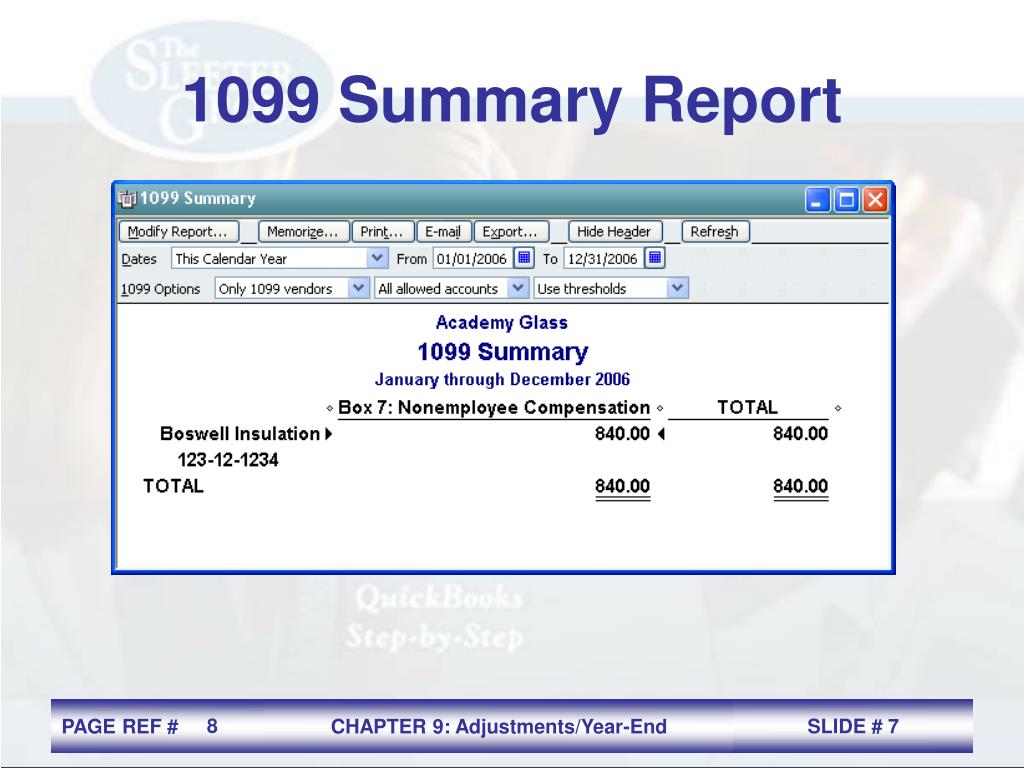1024x768 pixels.
Task: Click the diamond handle right of TOTAL column
Action: tap(838, 408)
